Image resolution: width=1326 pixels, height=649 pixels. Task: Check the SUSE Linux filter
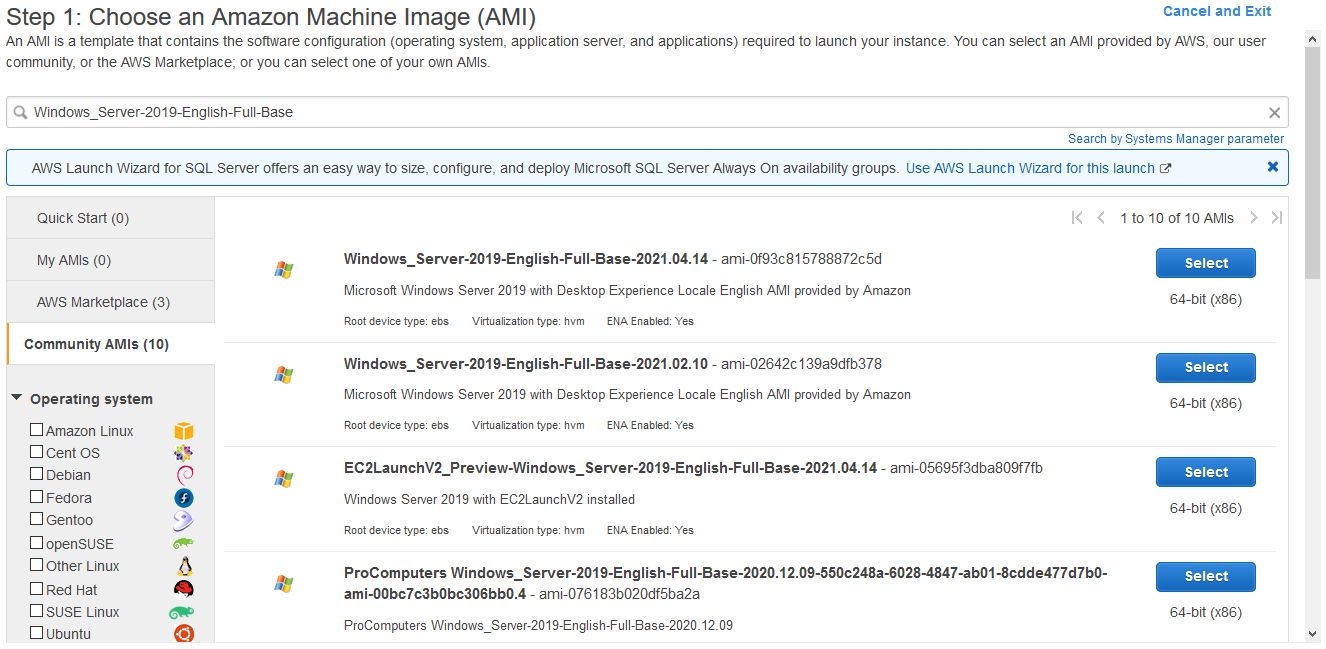pyautogui.click(x=37, y=611)
